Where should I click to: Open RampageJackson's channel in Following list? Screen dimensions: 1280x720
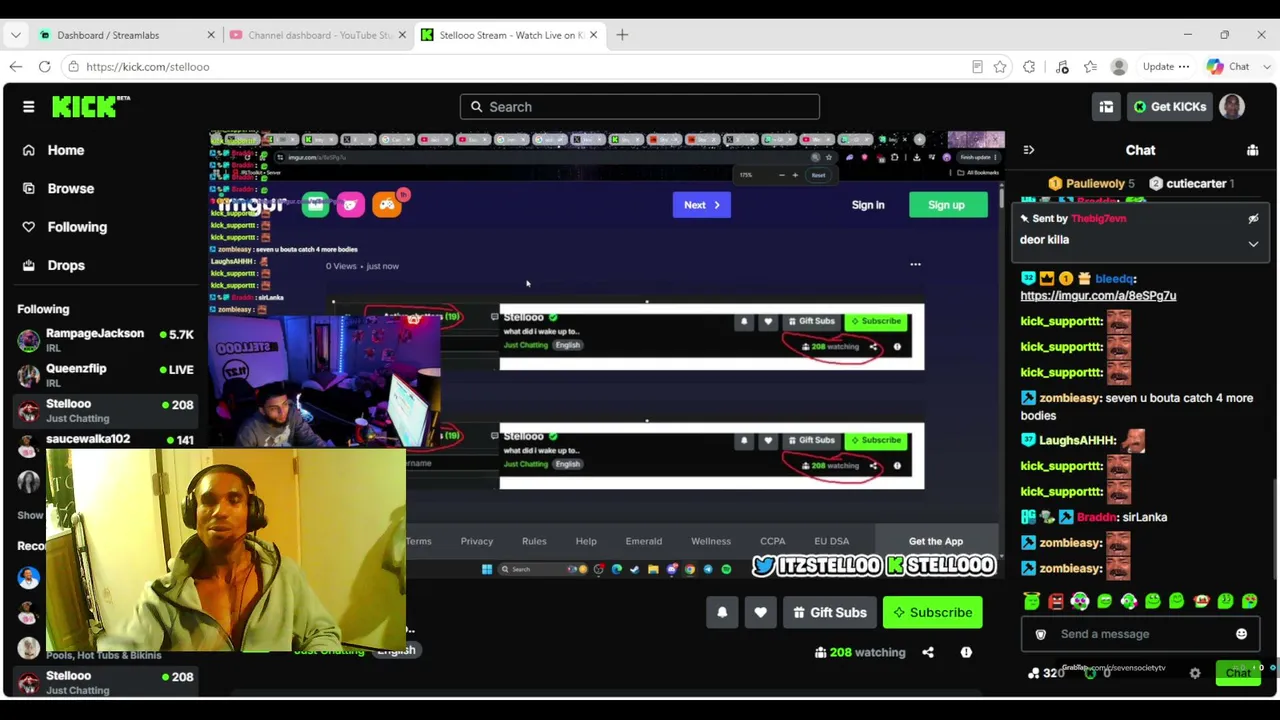(105, 340)
